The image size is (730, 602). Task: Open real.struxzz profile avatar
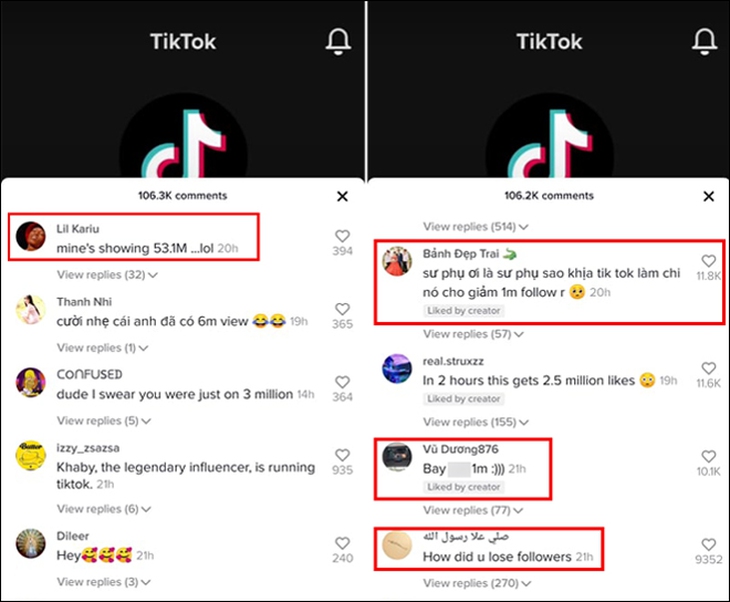397,369
